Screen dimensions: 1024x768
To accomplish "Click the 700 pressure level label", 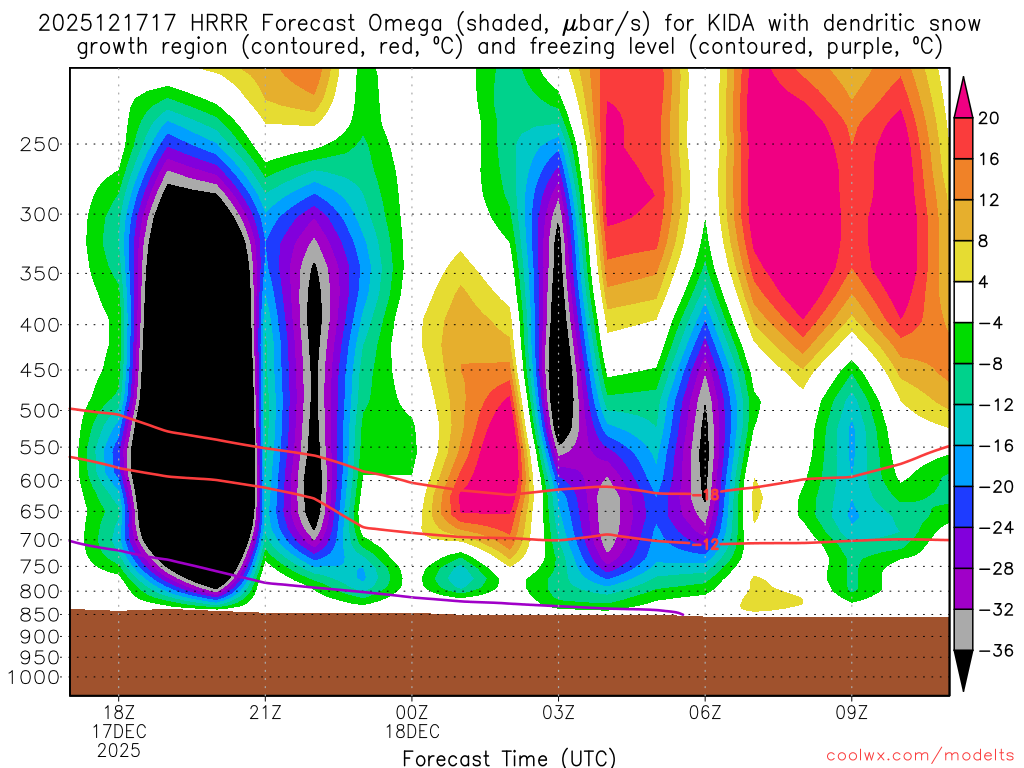I will [40, 540].
